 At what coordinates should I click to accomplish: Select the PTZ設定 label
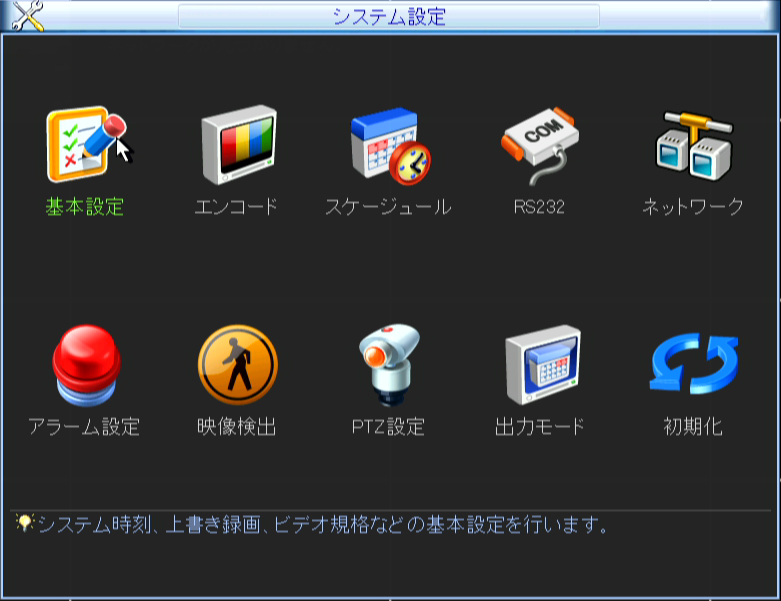(x=388, y=427)
